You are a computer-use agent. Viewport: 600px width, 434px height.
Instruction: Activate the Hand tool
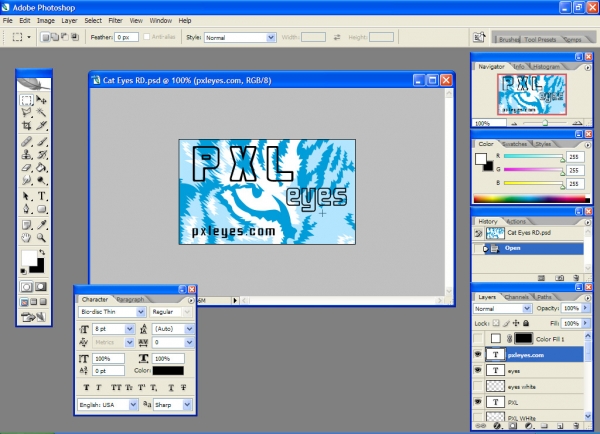(26, 238)
